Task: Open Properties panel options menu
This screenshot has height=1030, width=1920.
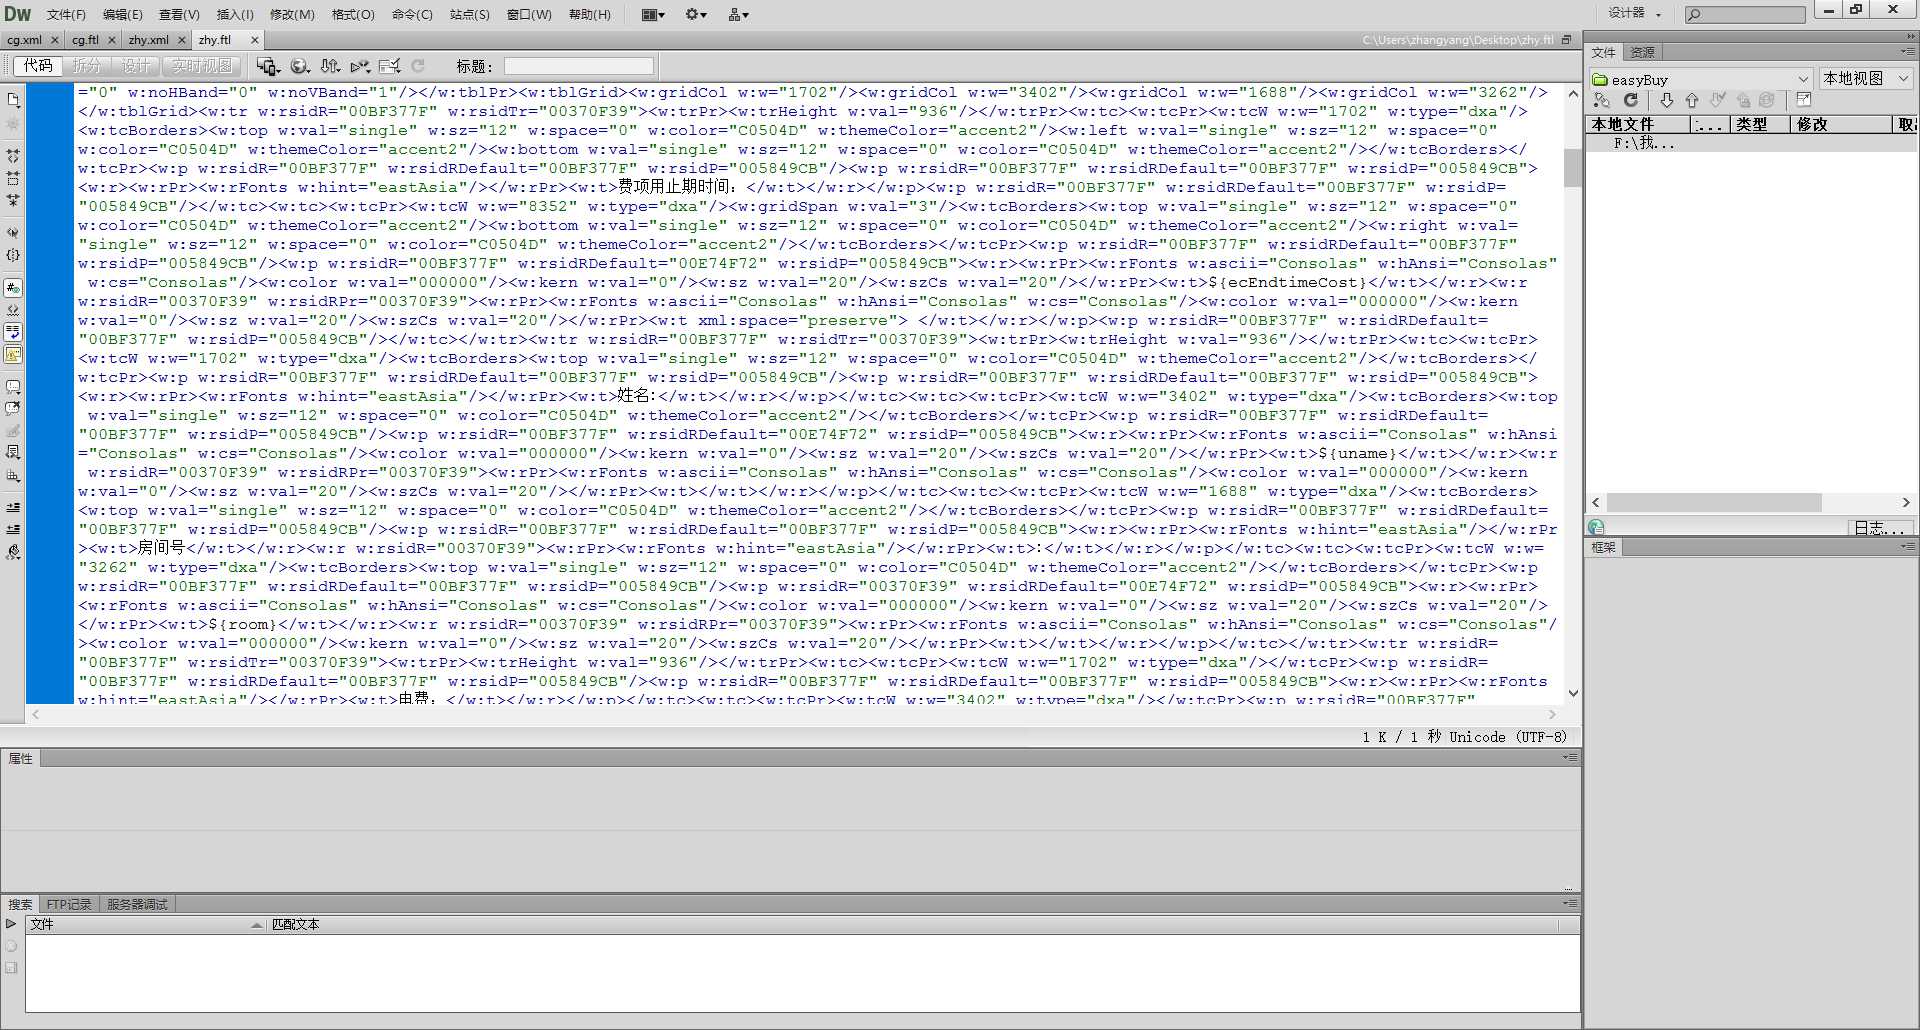Action: point(1571,758)
